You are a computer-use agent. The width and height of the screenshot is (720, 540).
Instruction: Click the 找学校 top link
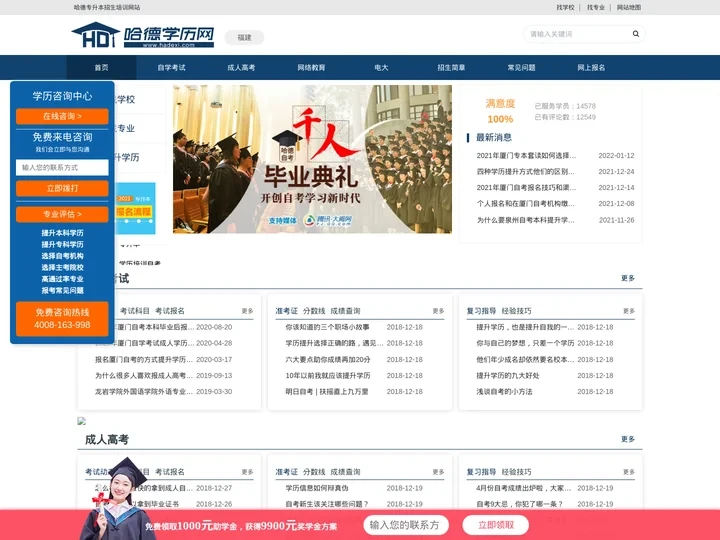pyautogui.click(x=565, y=7)
